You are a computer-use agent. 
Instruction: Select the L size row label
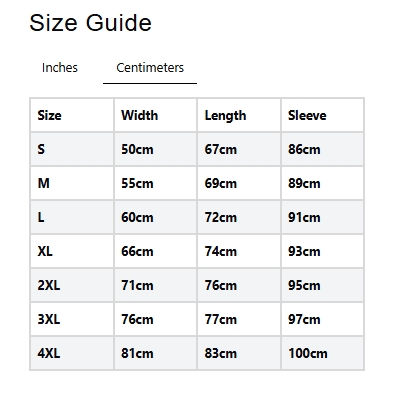tap(41, 217)
